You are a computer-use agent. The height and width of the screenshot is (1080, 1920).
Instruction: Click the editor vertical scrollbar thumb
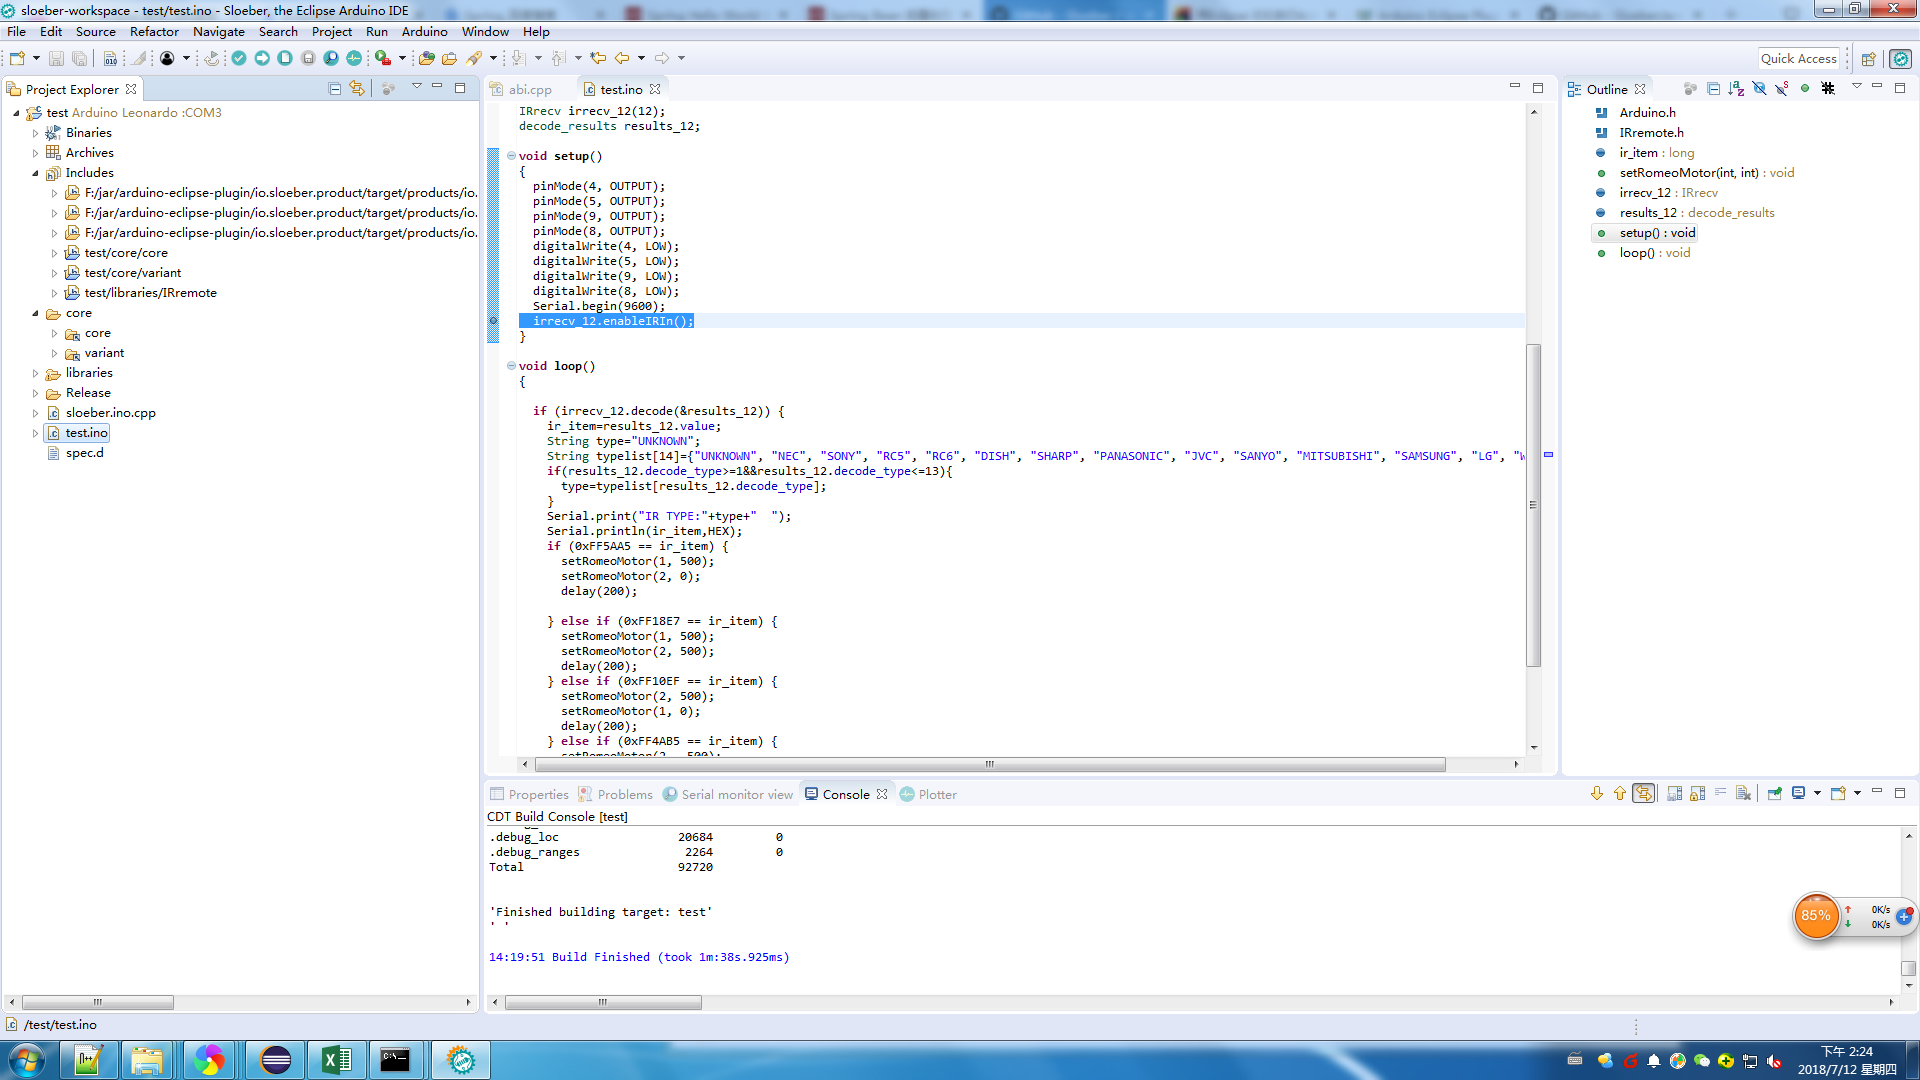pos(1533,505)
